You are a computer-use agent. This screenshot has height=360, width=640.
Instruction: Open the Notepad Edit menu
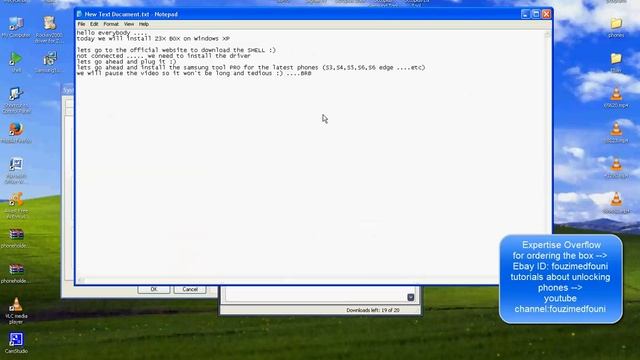[x=94, y=24]
